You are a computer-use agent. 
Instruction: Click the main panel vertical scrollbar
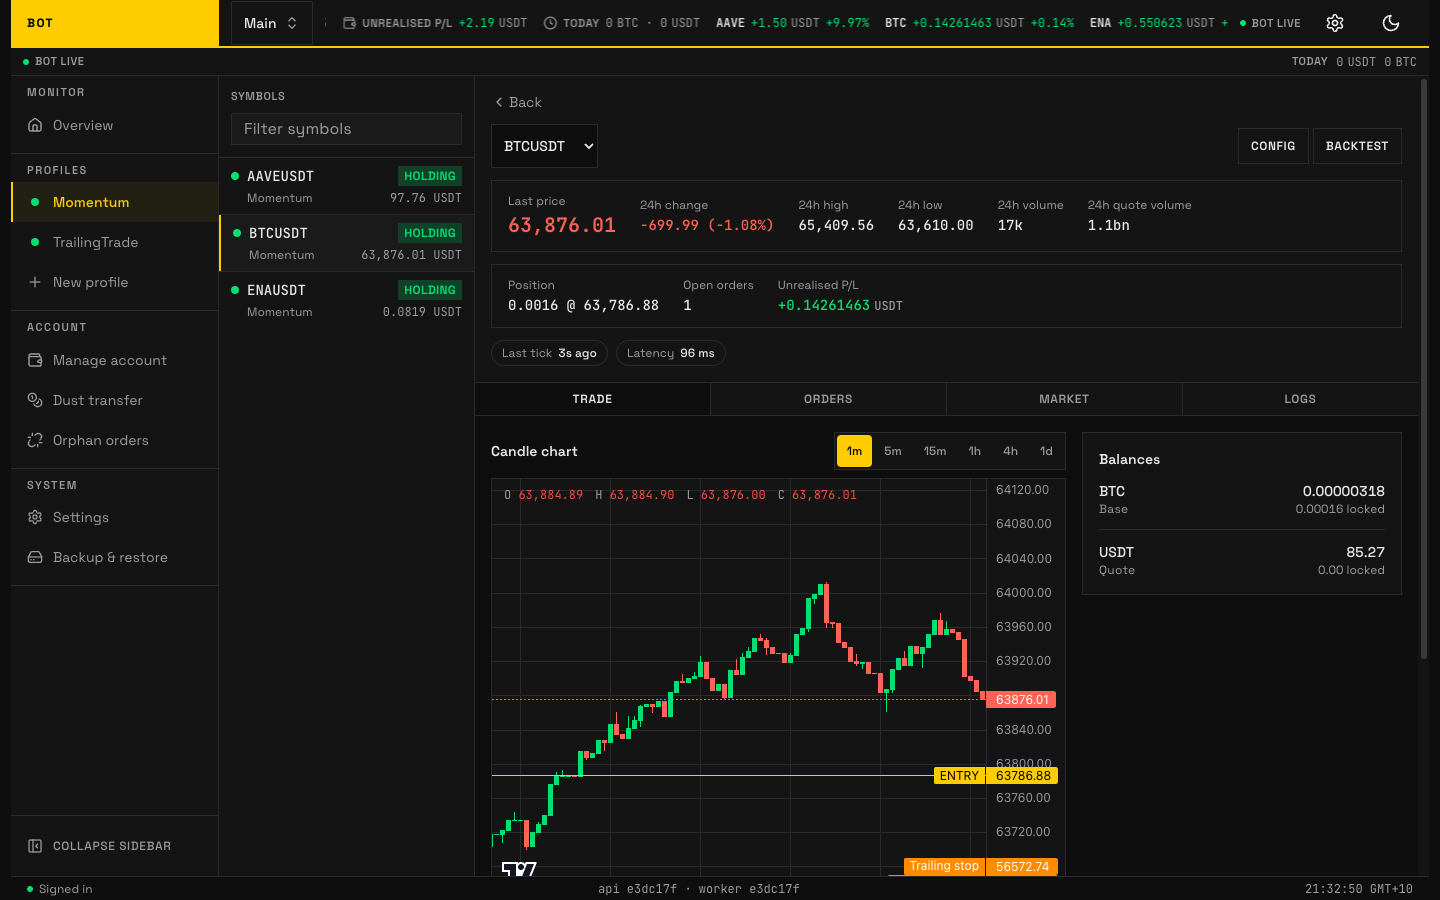click(1424, 370)
